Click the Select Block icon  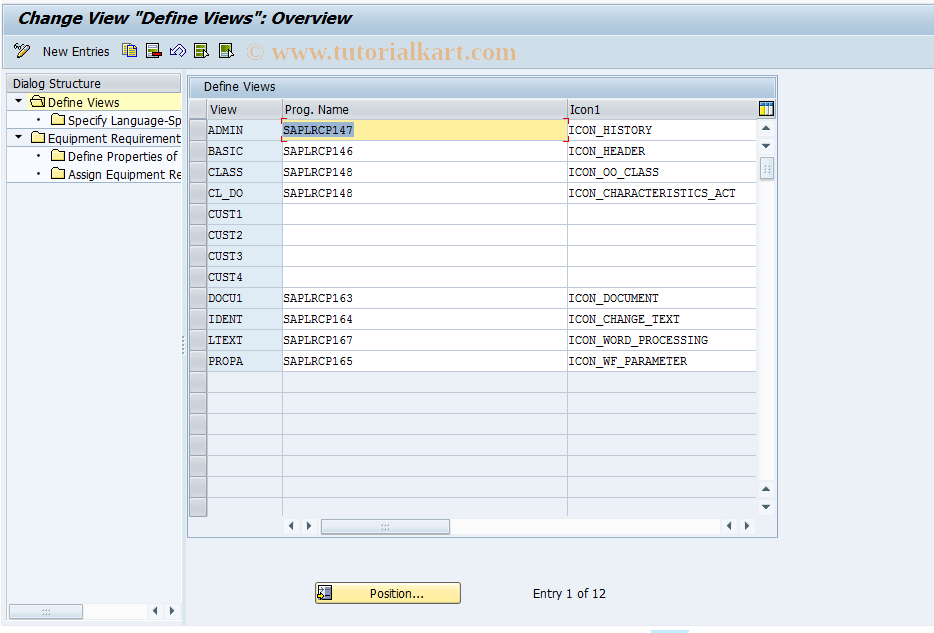click(226, 50)
